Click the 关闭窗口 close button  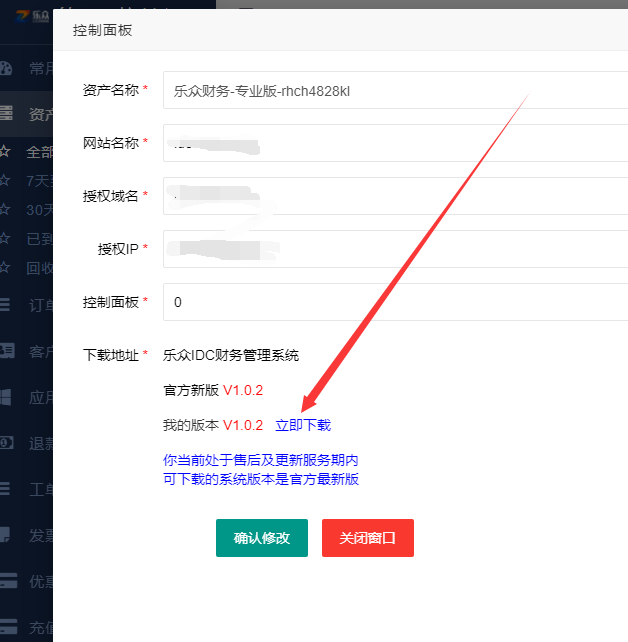(x=368, y=538)
